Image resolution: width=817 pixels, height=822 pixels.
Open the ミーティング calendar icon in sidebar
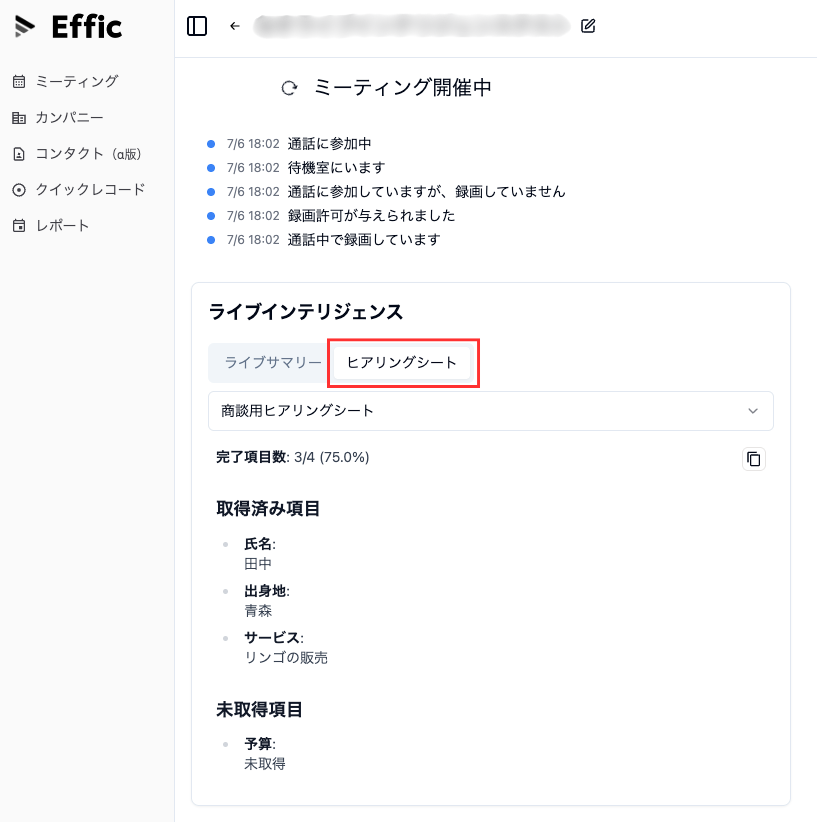click(19, 81)
